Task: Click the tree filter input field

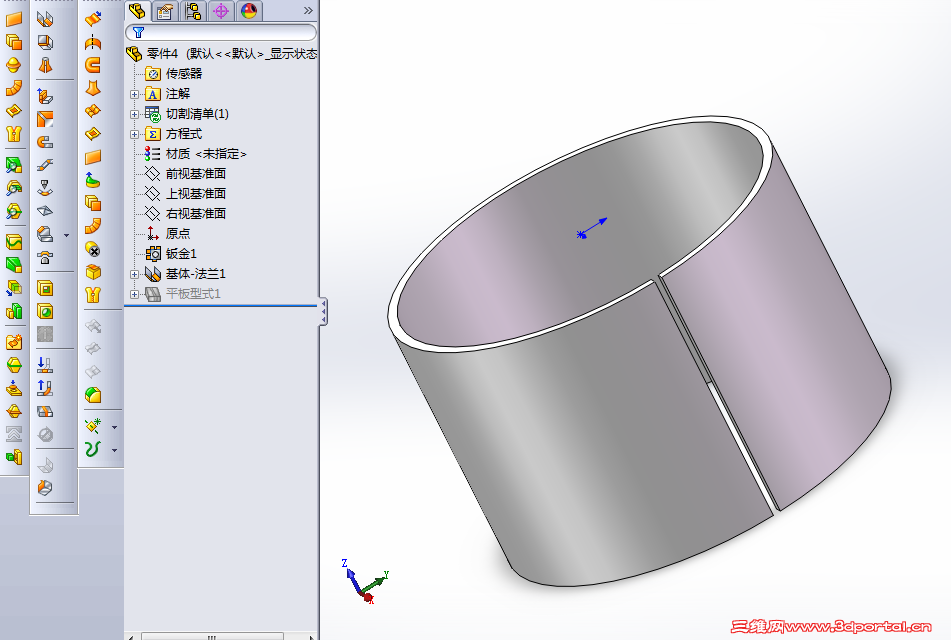Action: 221,33
